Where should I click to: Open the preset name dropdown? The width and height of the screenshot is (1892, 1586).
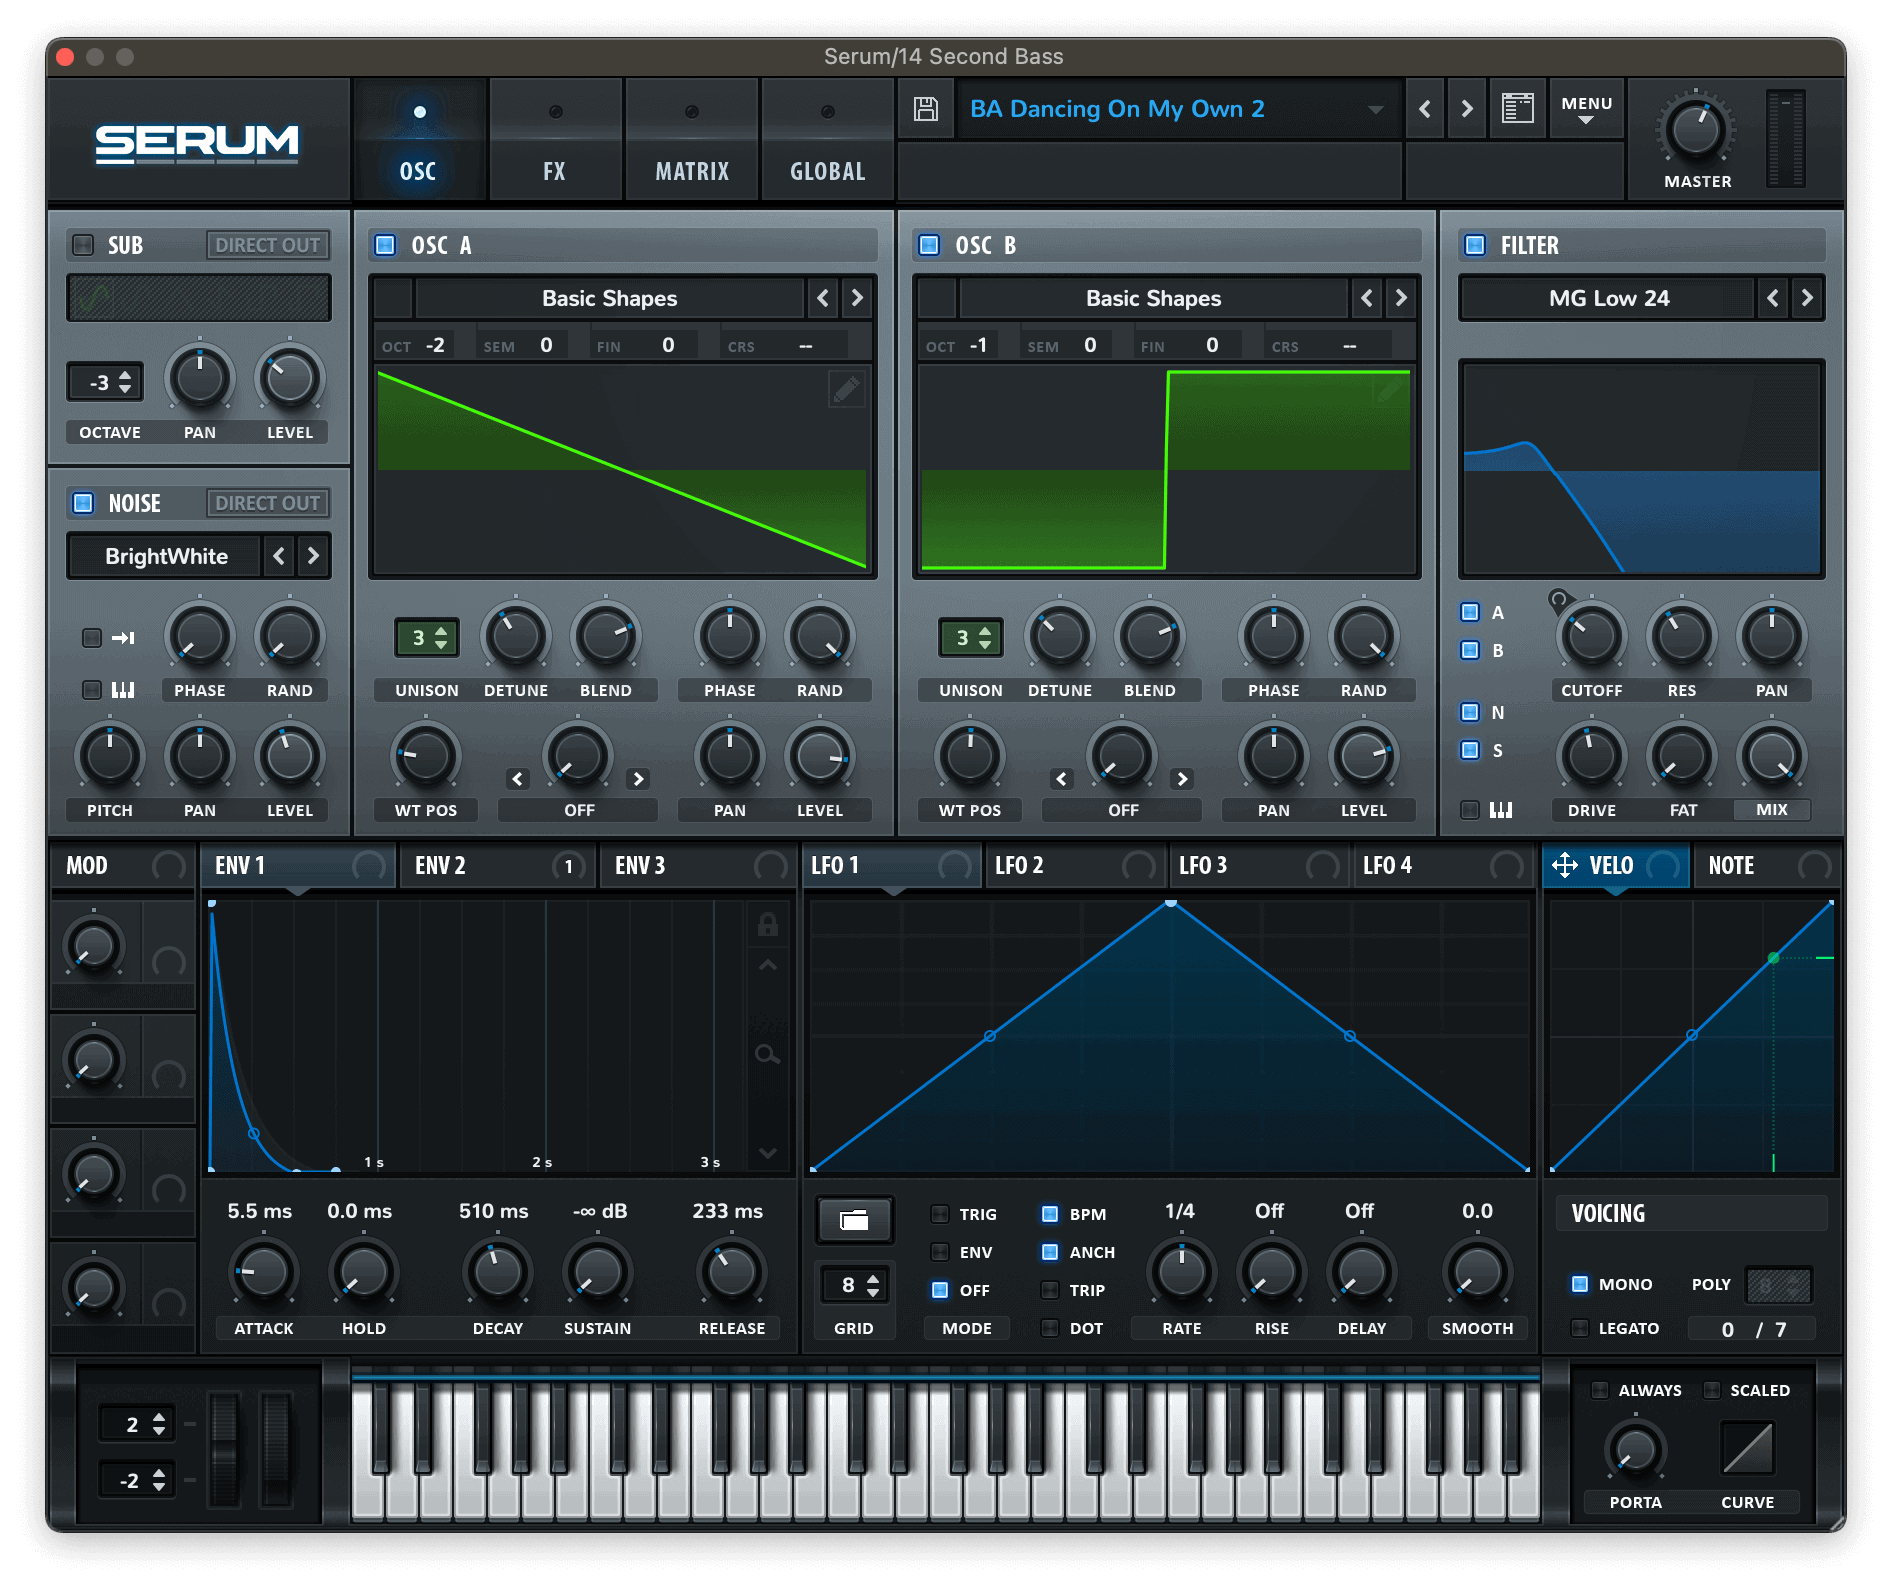1376,109
